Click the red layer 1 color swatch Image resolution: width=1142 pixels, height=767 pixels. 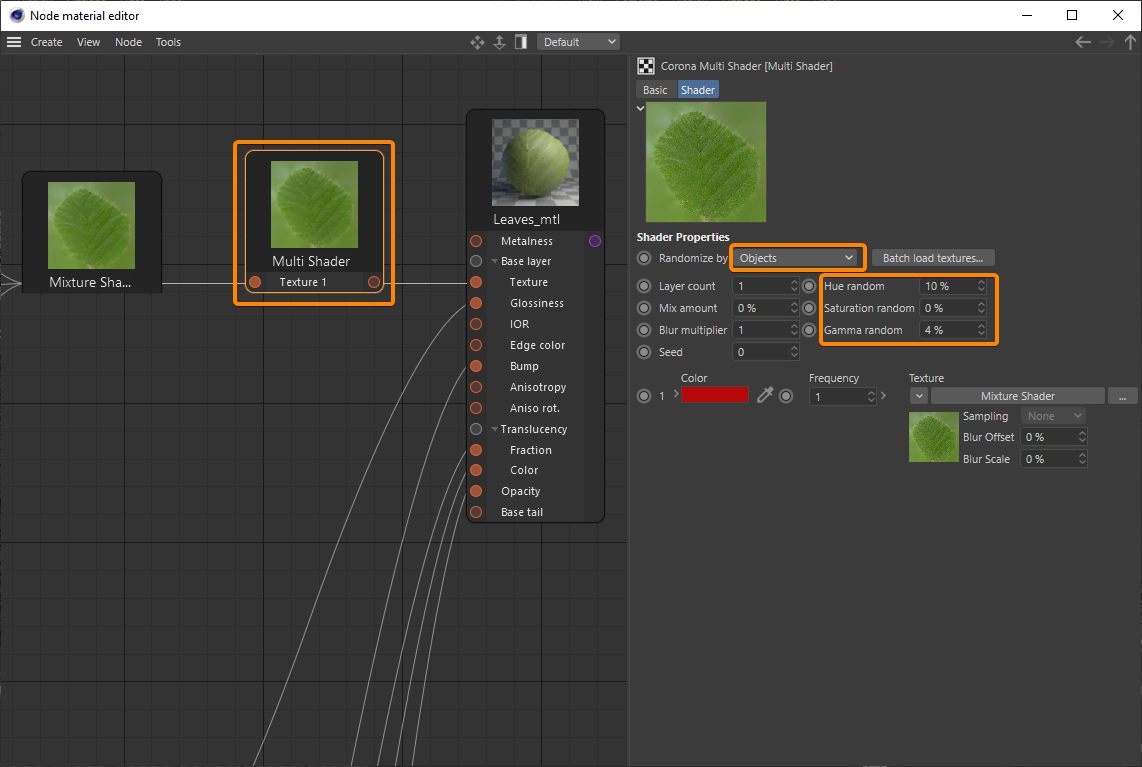(x=714, y=395)
